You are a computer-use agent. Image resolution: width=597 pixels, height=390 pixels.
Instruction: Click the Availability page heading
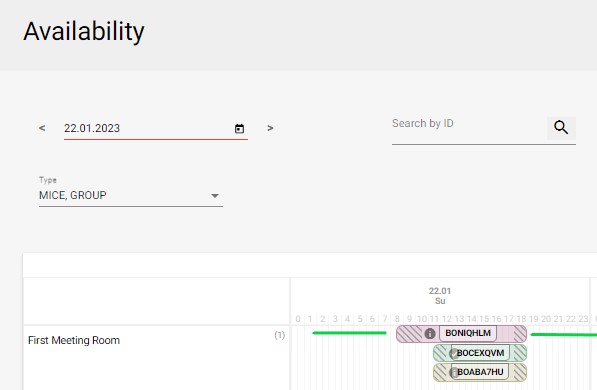(x=84, y=32)
